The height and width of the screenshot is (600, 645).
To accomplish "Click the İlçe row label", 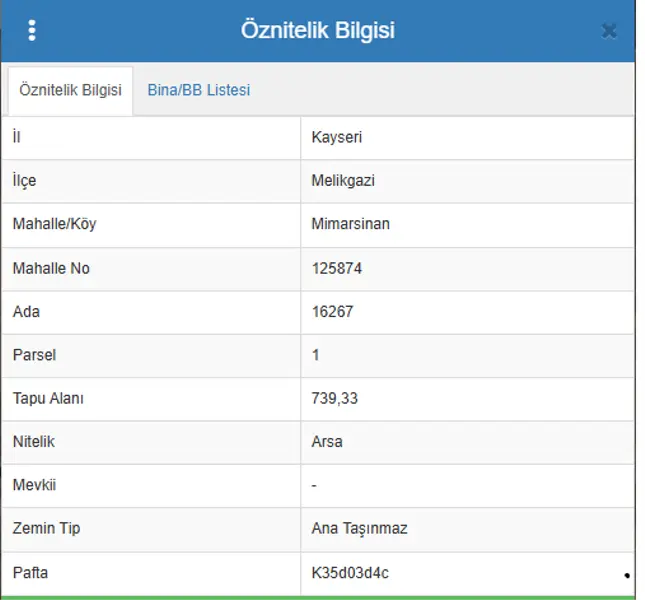I will (24, 181).
